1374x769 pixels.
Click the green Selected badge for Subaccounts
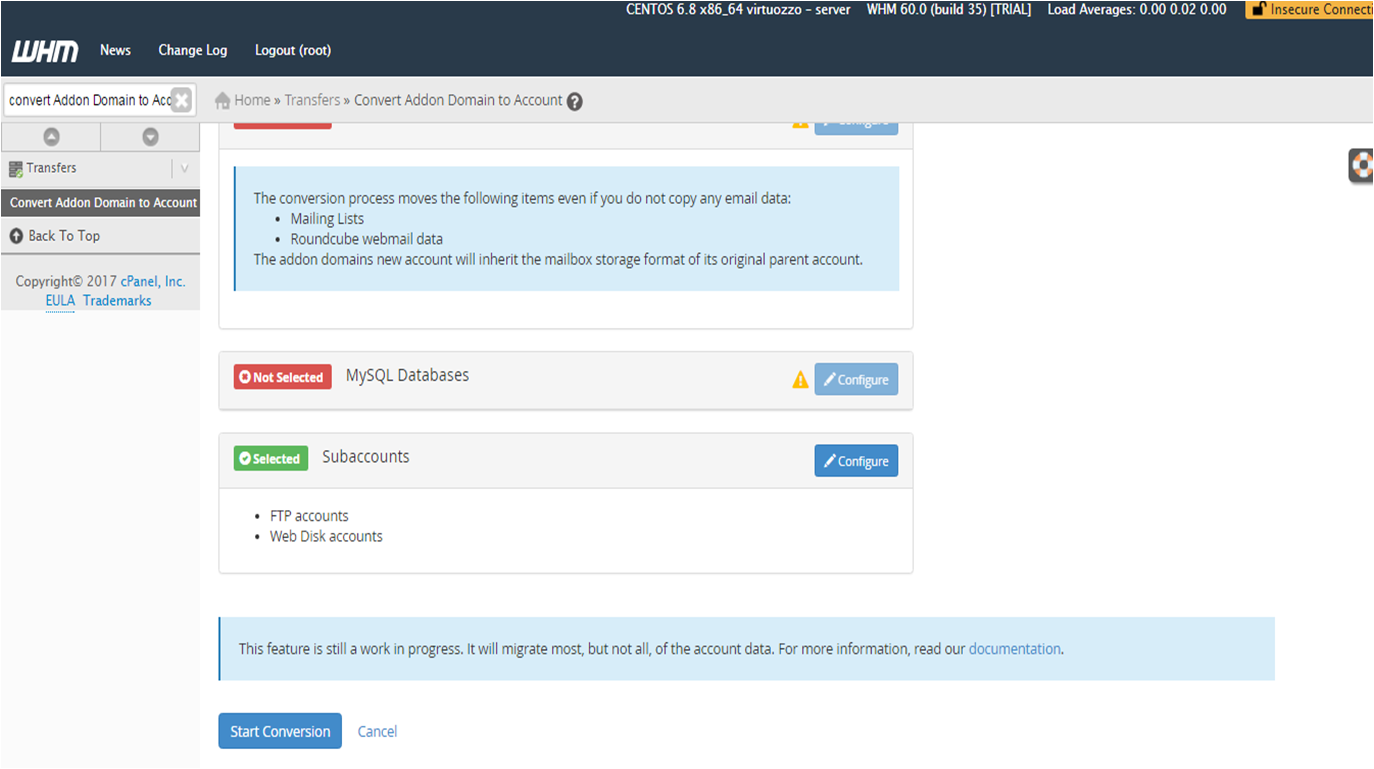tap(271, 458)
